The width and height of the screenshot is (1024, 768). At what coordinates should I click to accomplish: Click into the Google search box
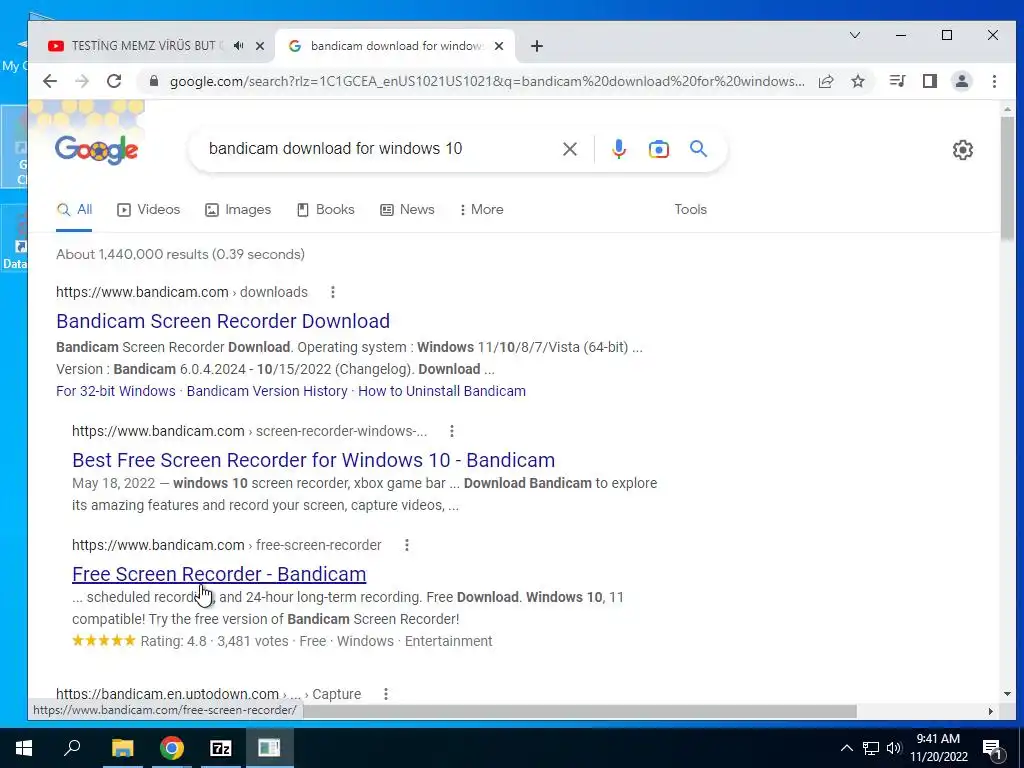379,149
